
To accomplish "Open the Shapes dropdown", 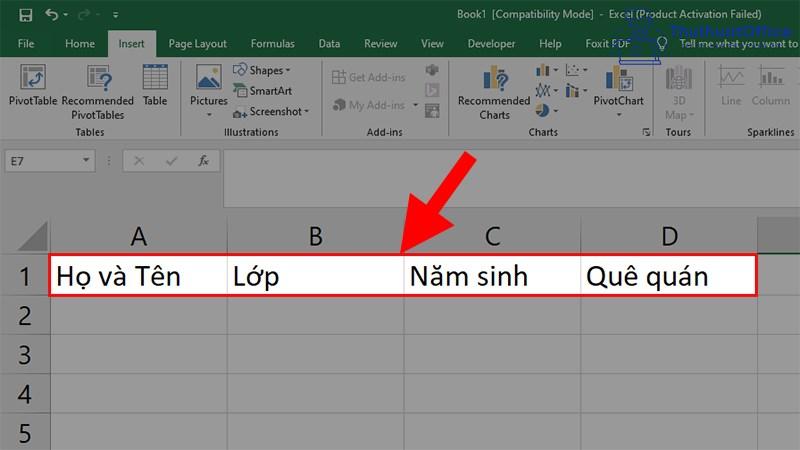I will [x=262, y=70].
